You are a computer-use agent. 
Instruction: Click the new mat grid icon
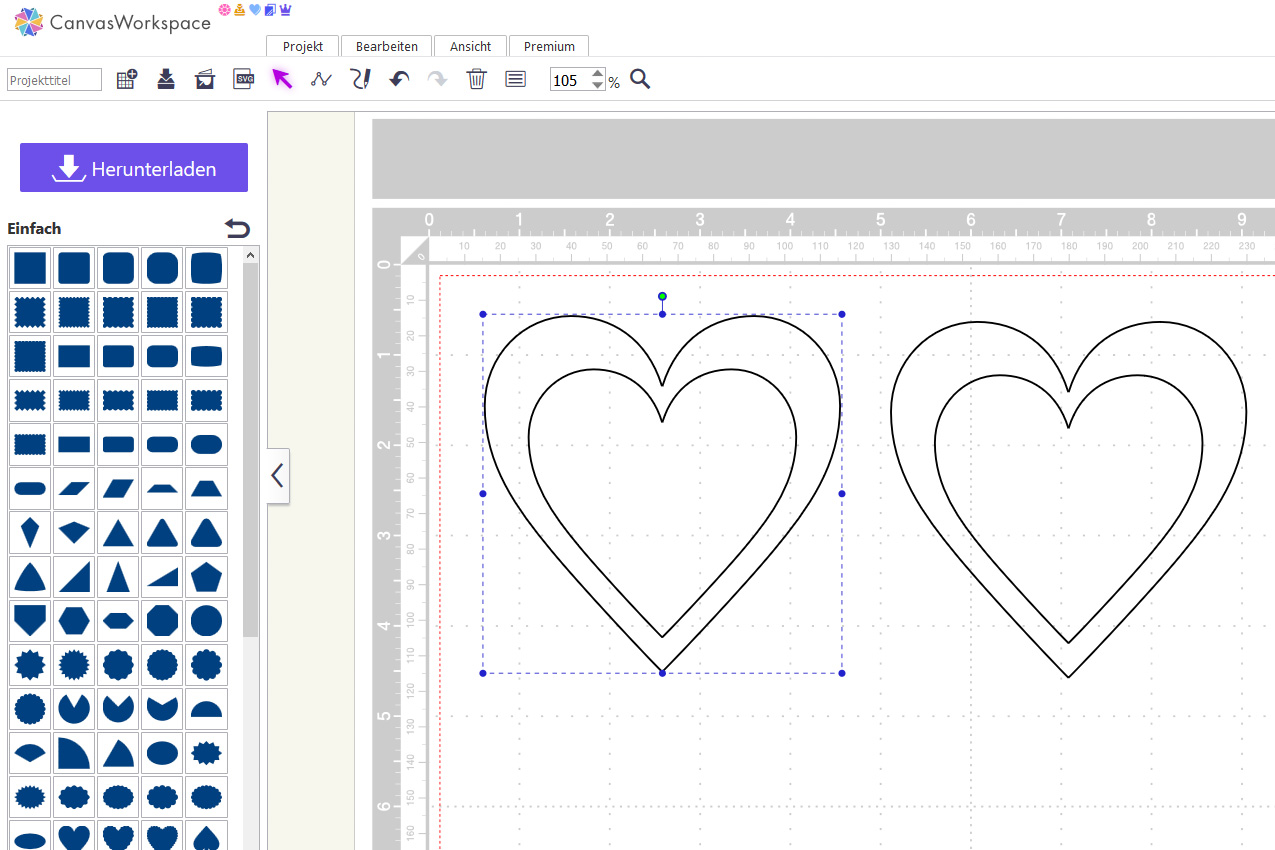(x=127, y=80)
